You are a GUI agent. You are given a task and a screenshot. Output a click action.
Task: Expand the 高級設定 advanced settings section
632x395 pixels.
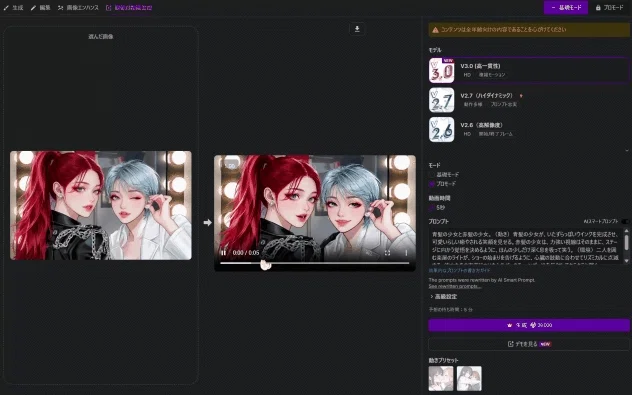[444, 297]
